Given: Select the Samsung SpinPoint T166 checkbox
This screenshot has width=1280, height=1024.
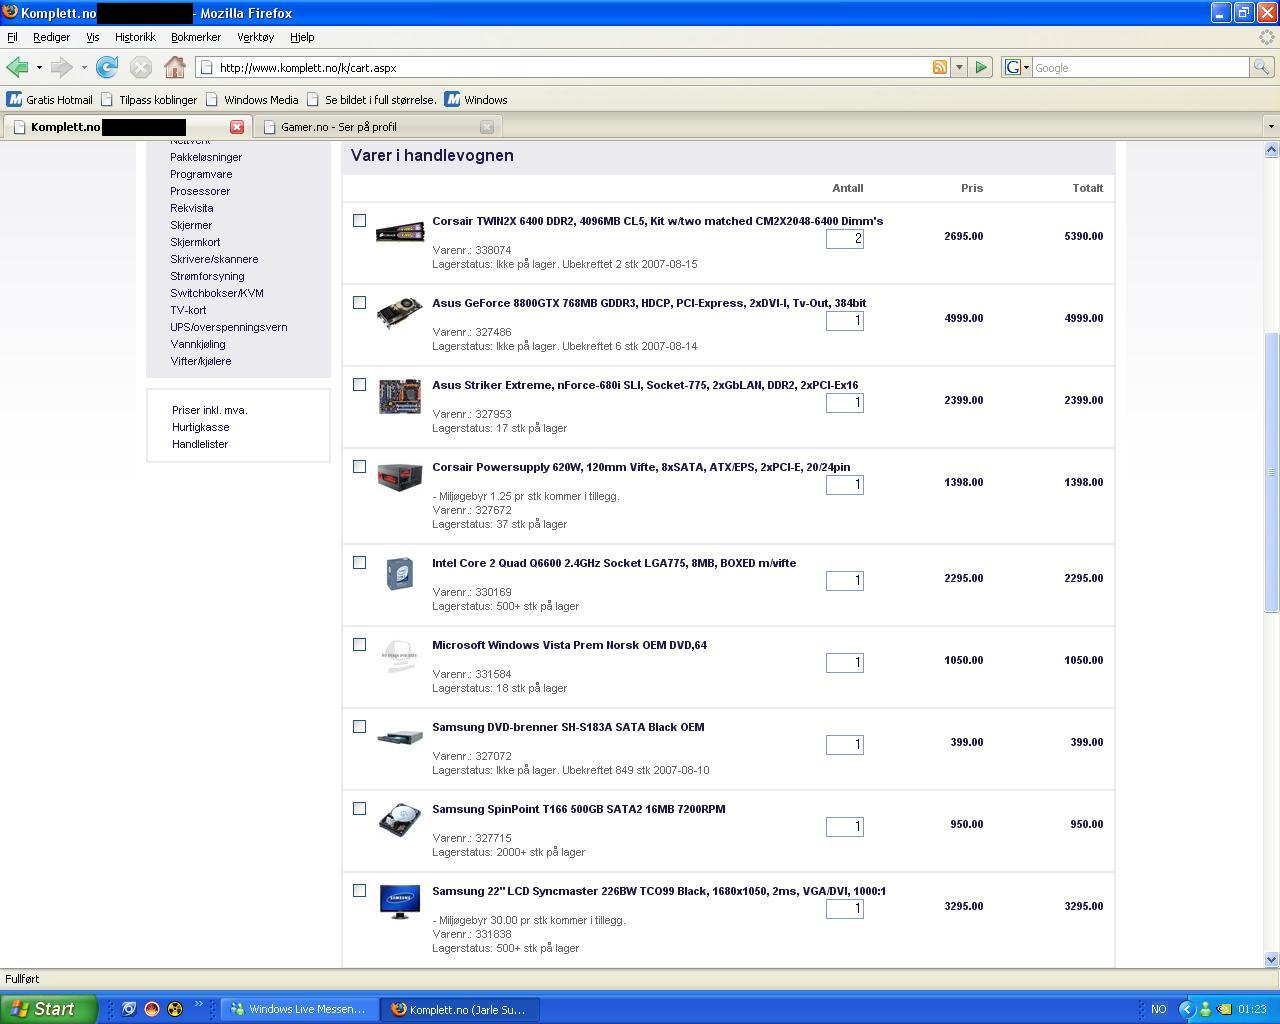Looking at the screenshot, I should tap(360, 808).
